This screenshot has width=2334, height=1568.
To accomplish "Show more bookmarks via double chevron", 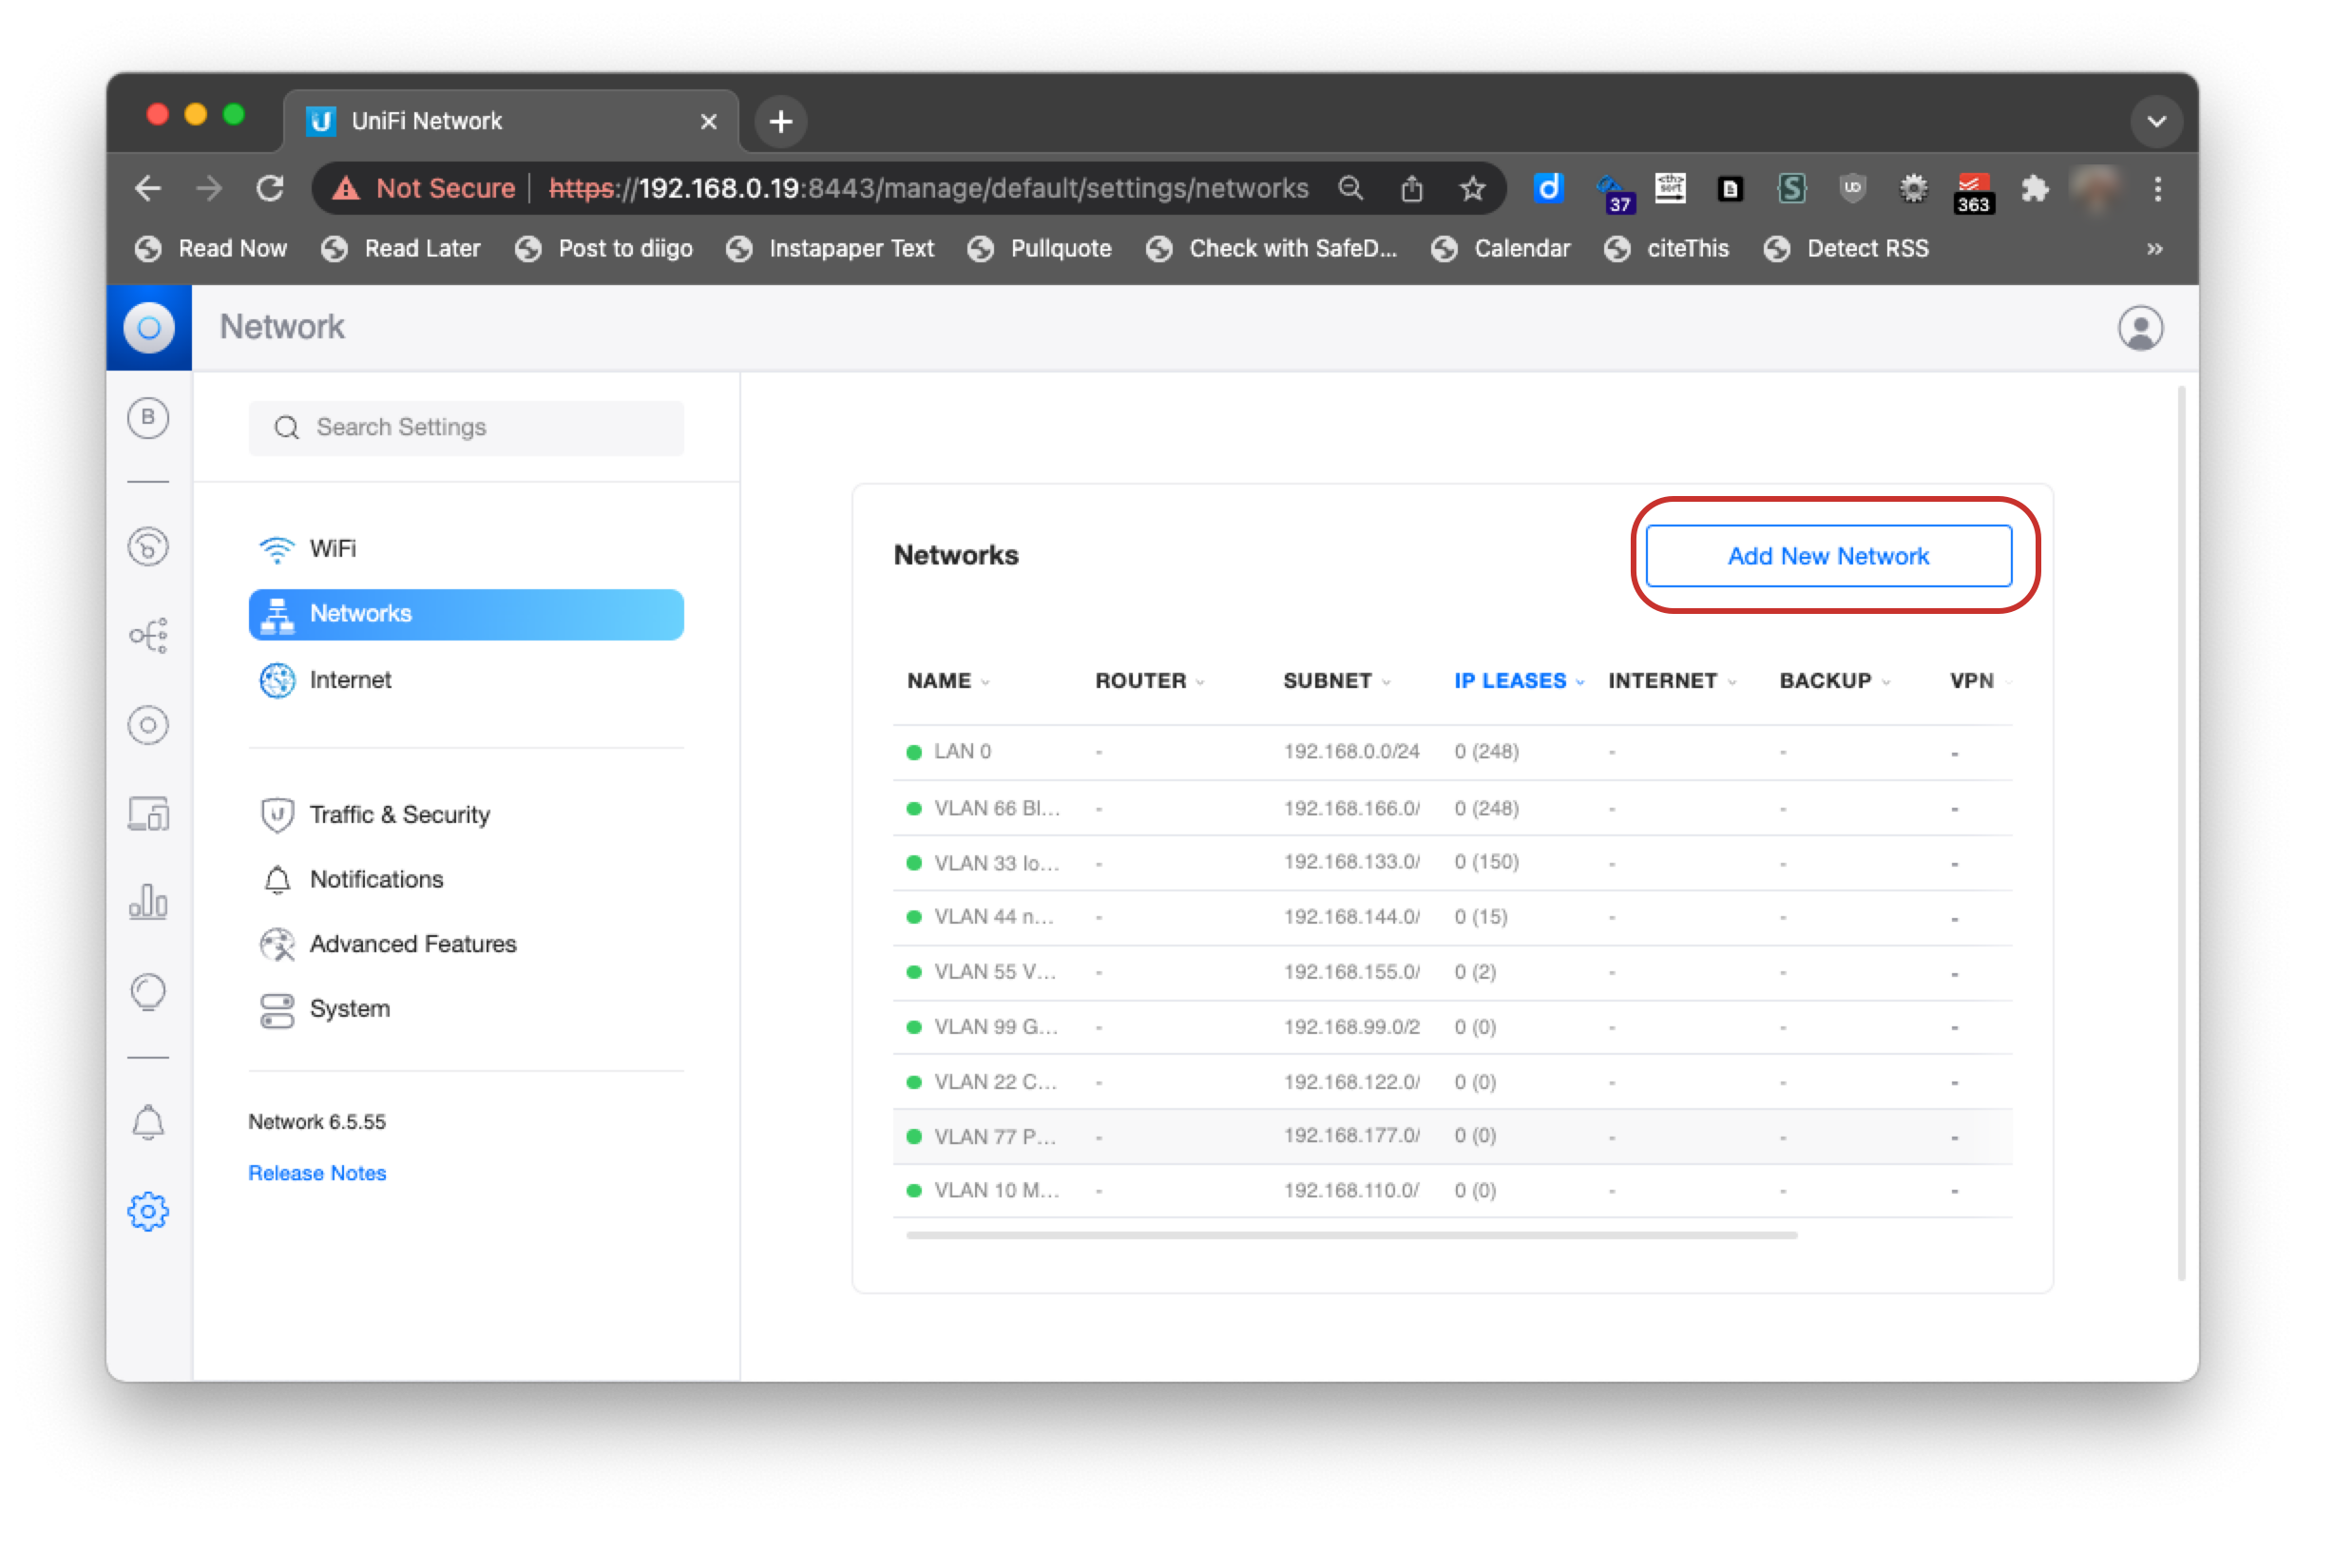I will (2154, 249).
